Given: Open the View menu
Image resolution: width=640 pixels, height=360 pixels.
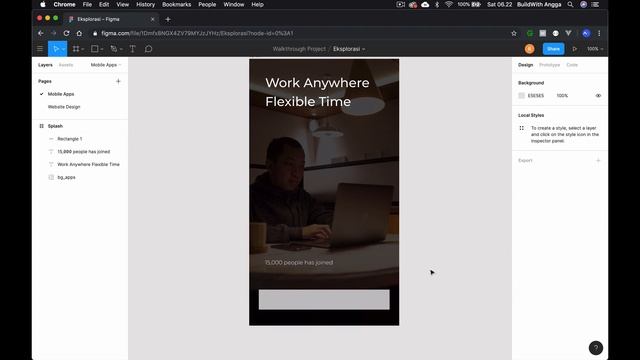Looking at the screenshot, I should pyautogui.click(x=122, y=4).
